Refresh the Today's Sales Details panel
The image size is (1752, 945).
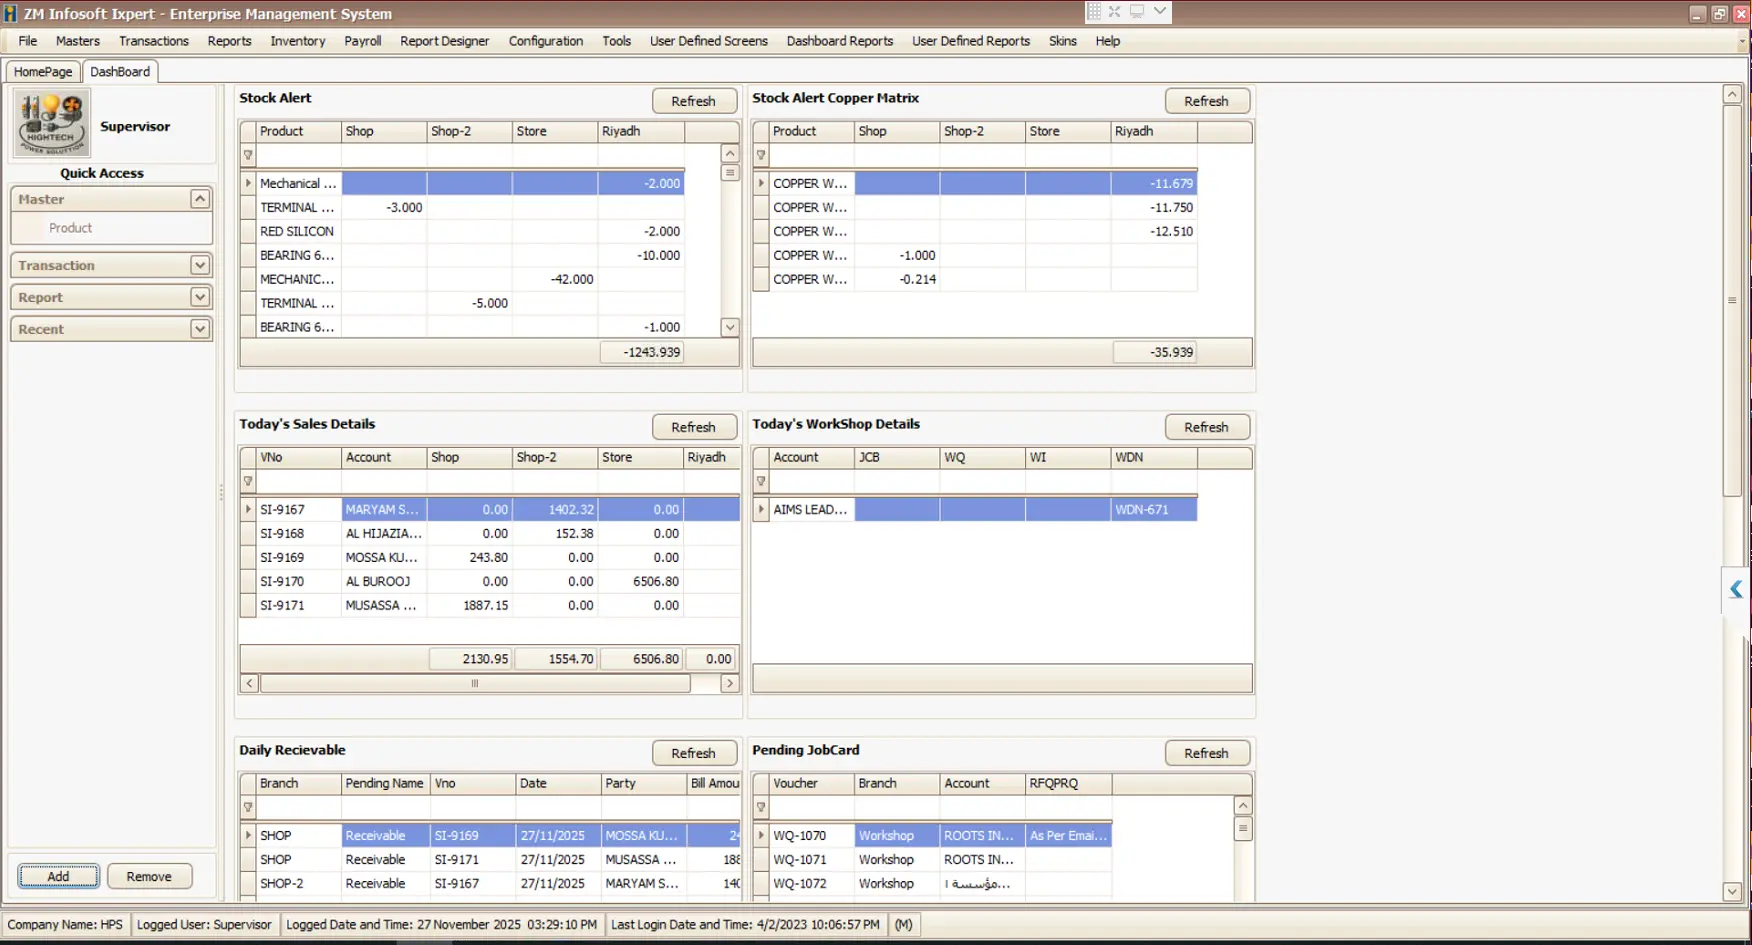point(694,427)
